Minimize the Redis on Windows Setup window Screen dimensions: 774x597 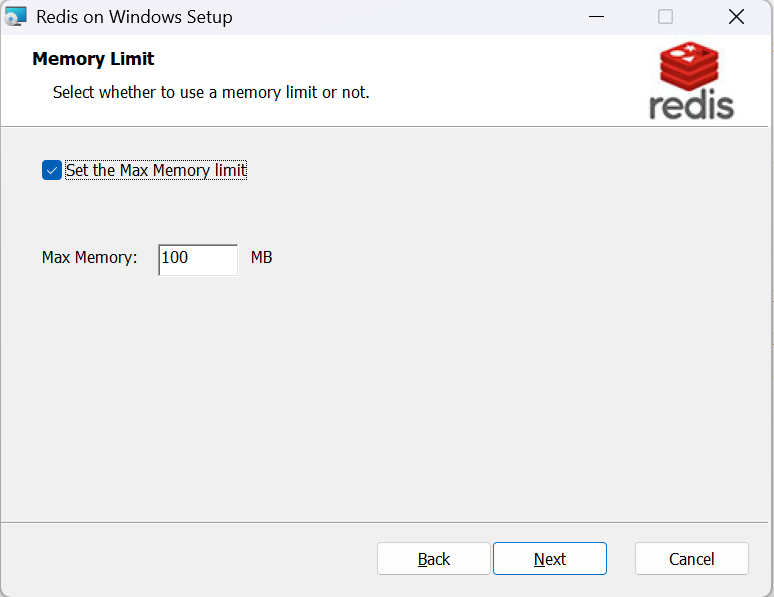point(596,17)
